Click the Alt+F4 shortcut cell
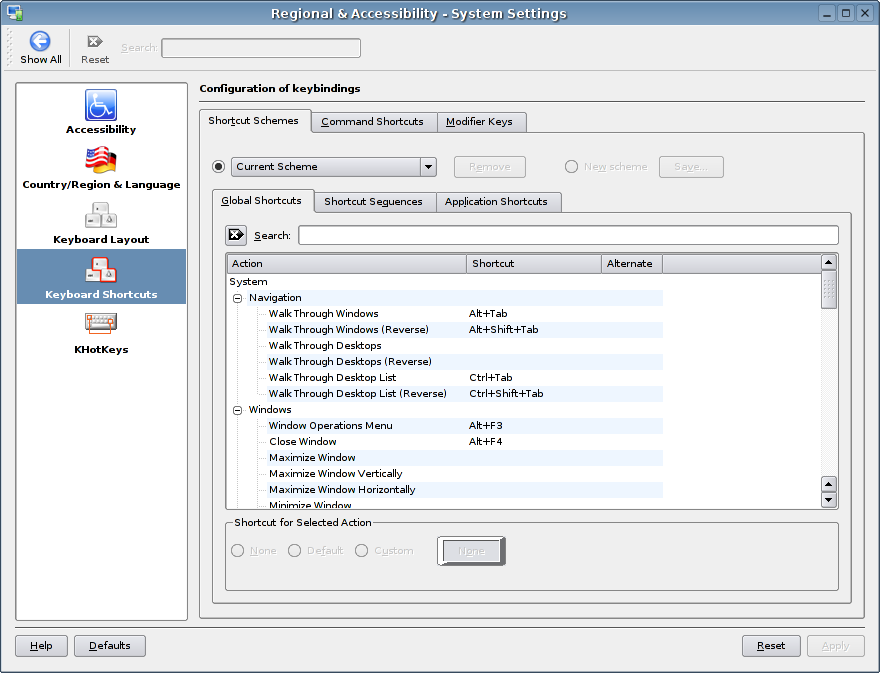This screenshot has width=880, height=673. (x=485, y=442)
